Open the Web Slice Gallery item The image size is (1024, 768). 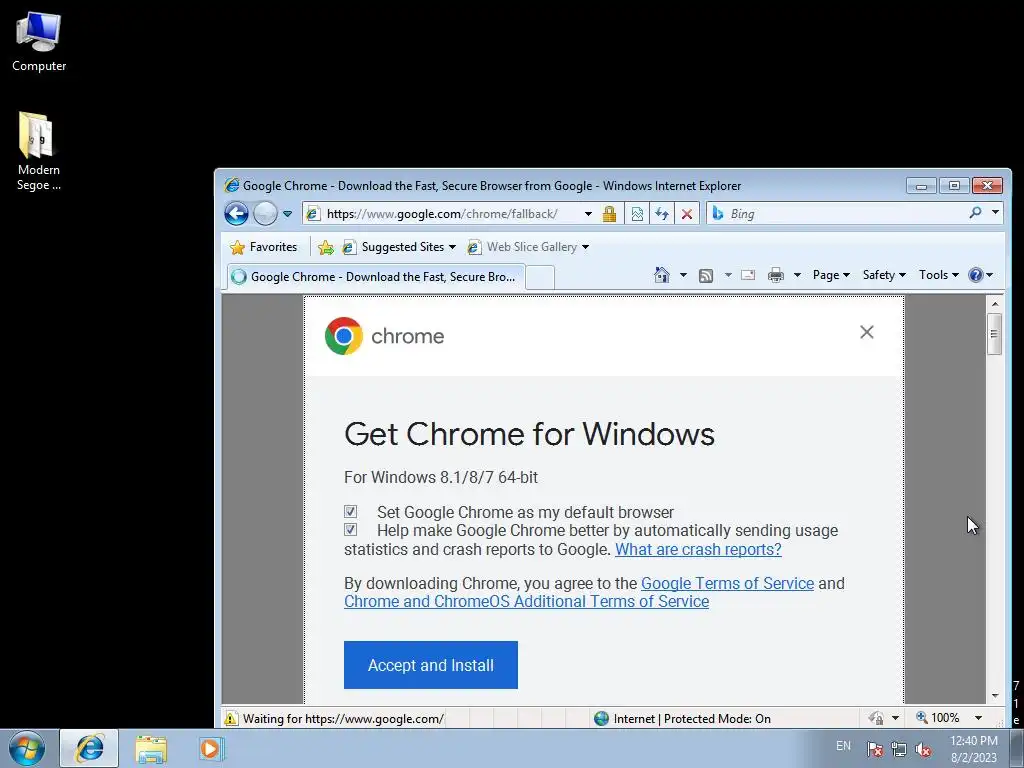point(528,247)
